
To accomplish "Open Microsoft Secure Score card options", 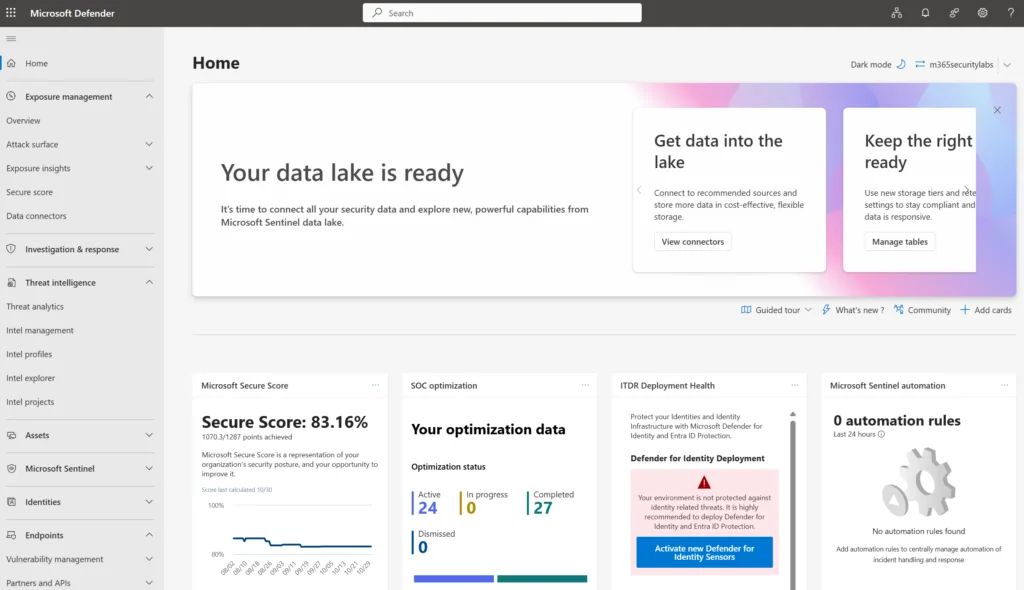I will [376, 385].
